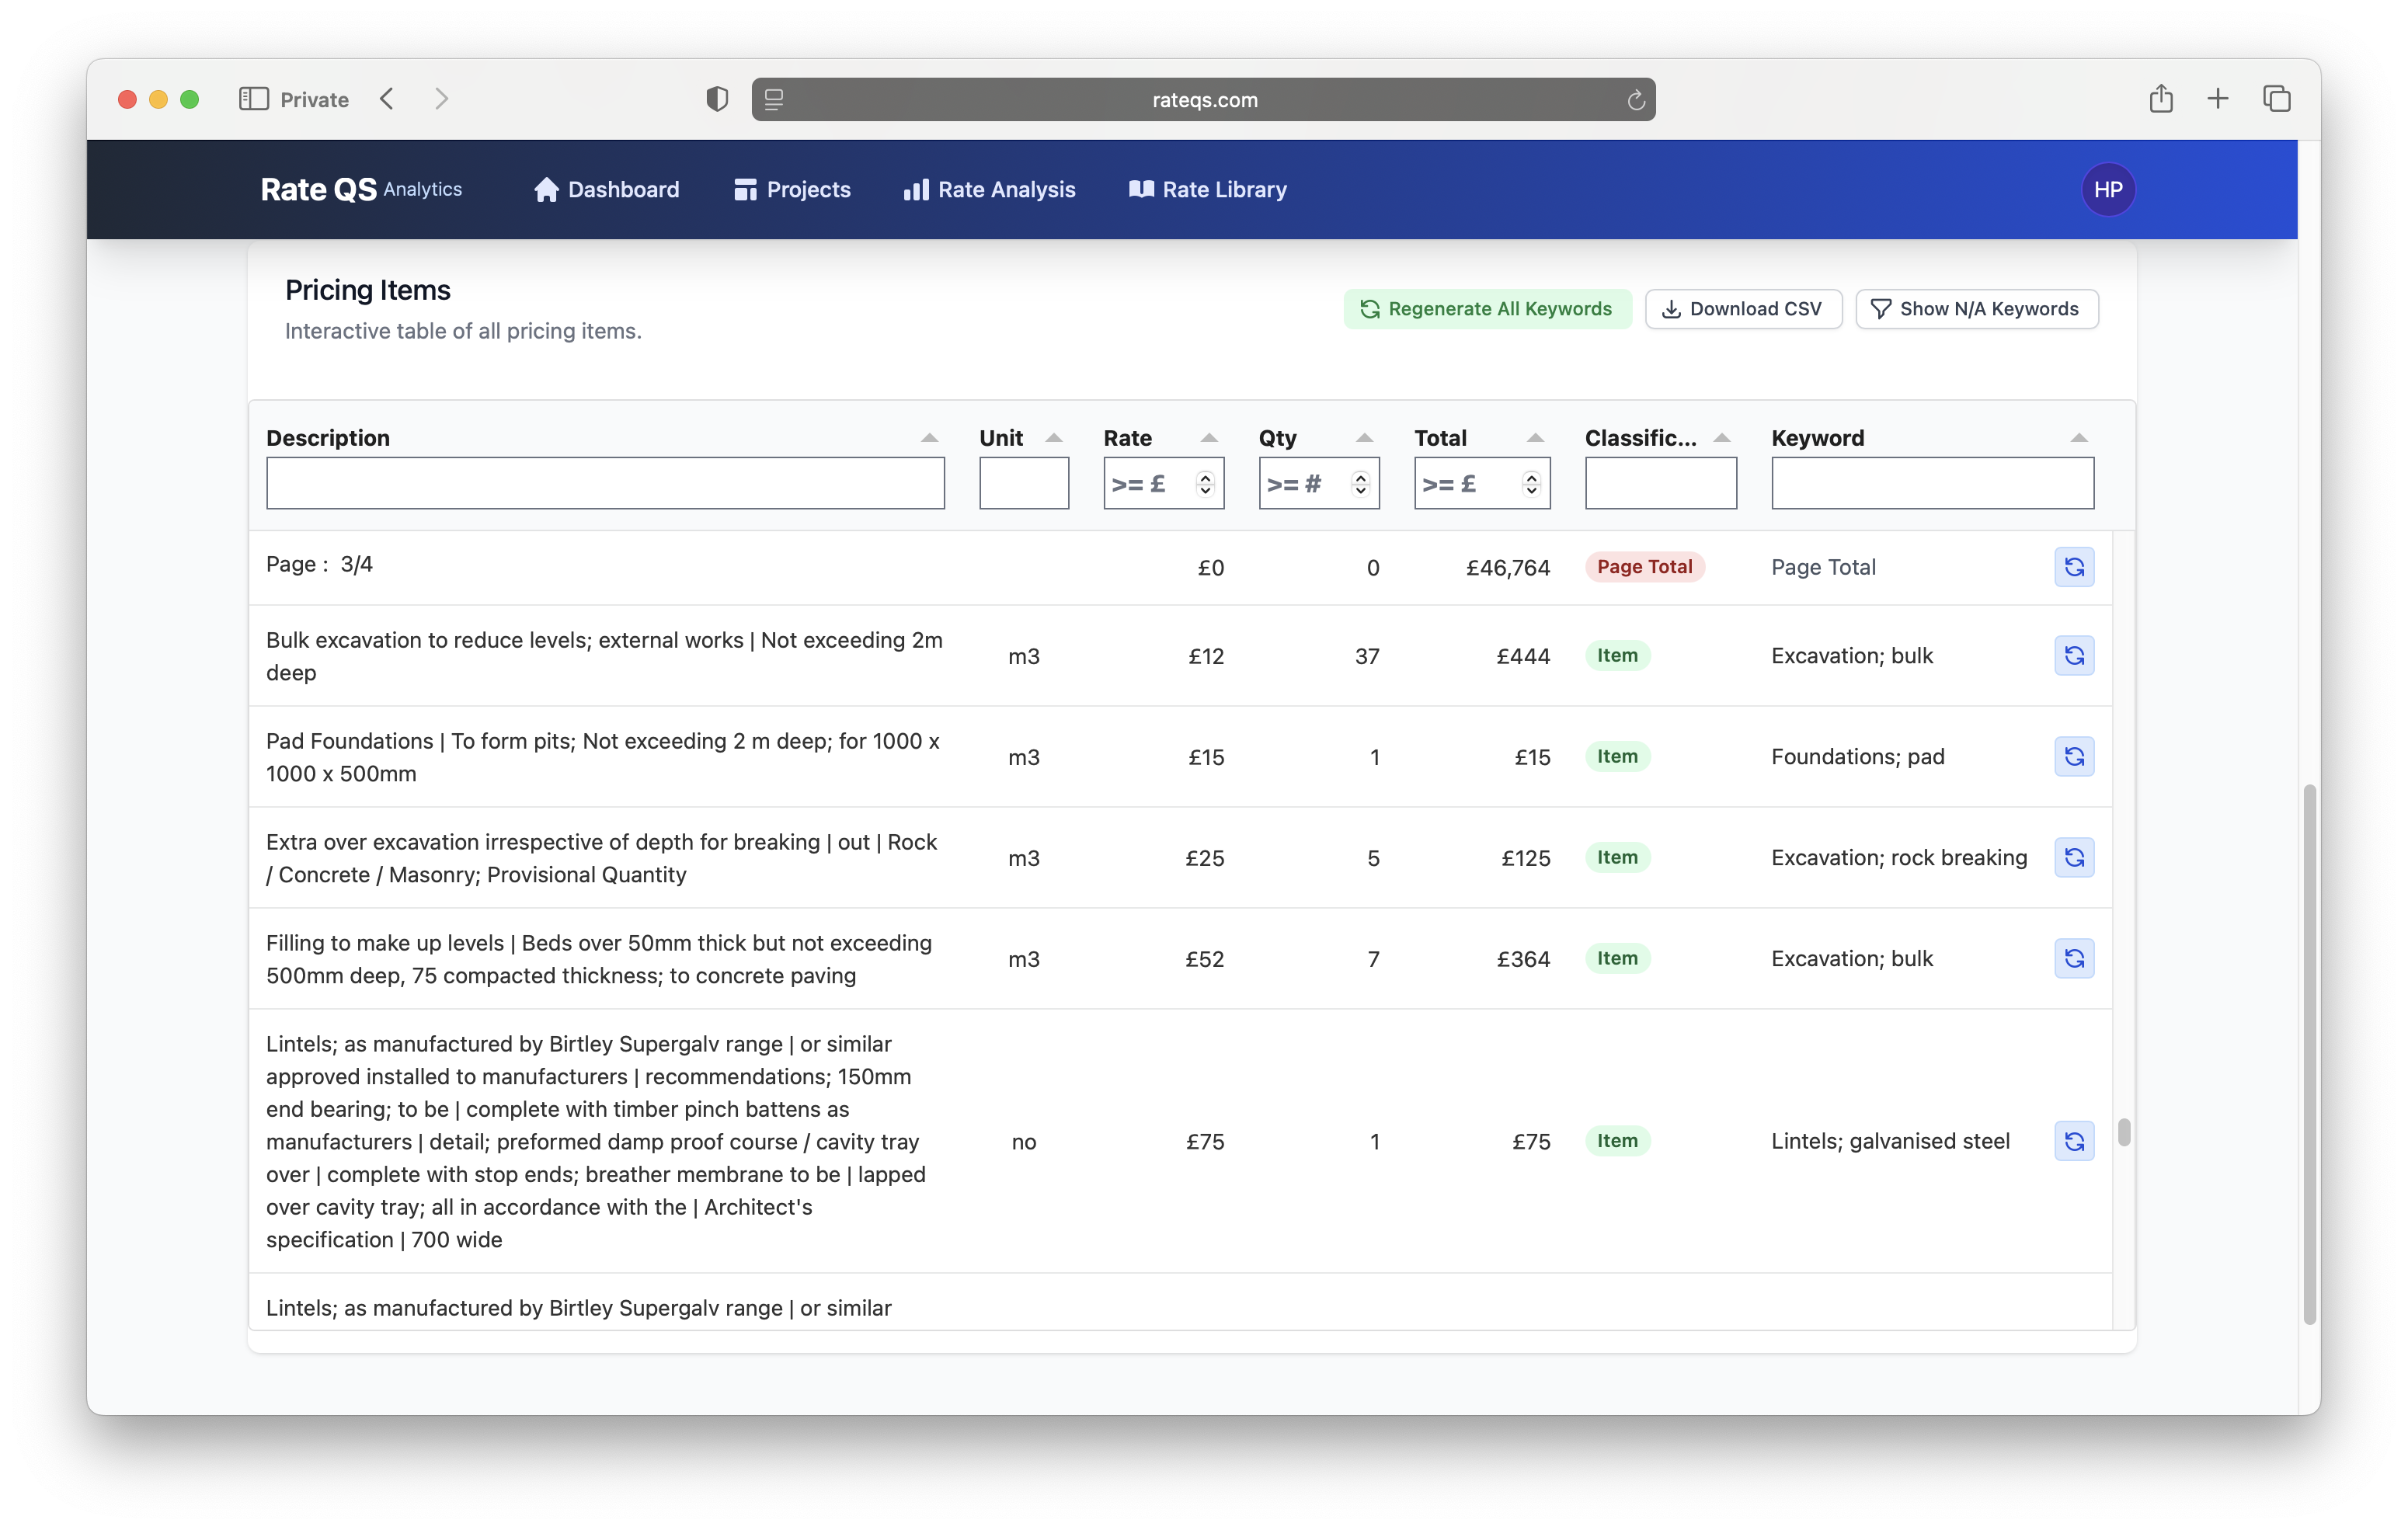Open the Rate Analysis page

(989, 190)
